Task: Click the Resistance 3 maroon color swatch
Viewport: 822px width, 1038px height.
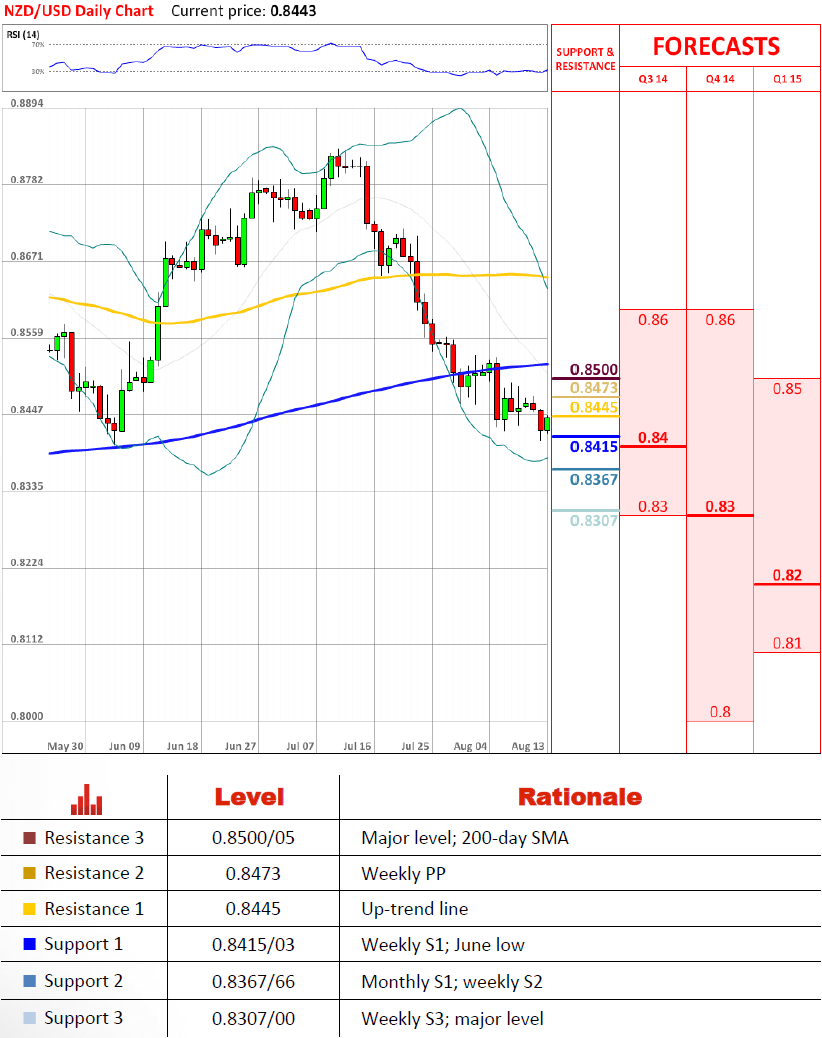Action: [29, 838]
